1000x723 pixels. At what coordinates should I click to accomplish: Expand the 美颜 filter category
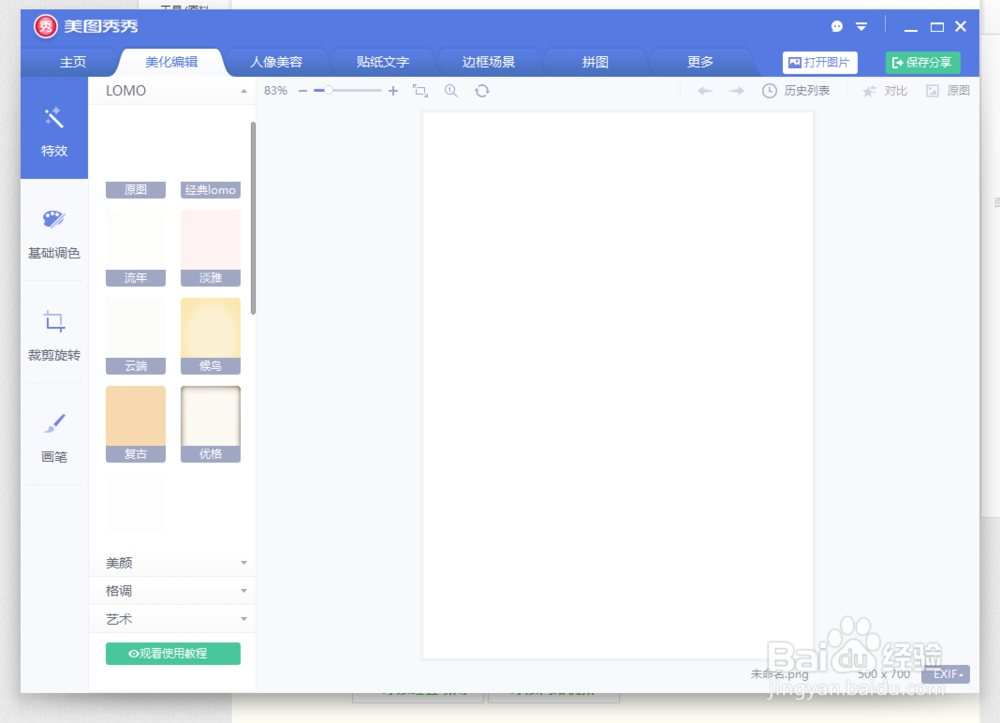point(172,562)
